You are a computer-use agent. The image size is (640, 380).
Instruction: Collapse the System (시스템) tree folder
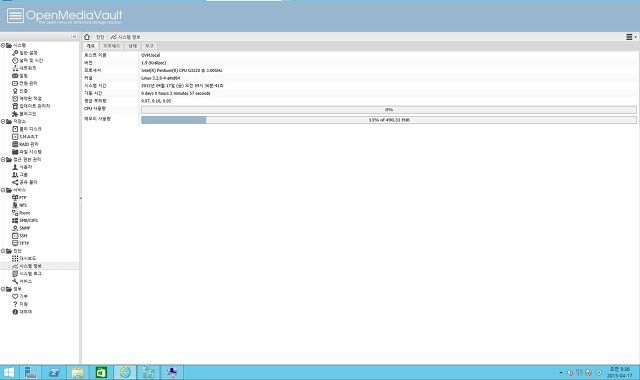tap(3, 45)
